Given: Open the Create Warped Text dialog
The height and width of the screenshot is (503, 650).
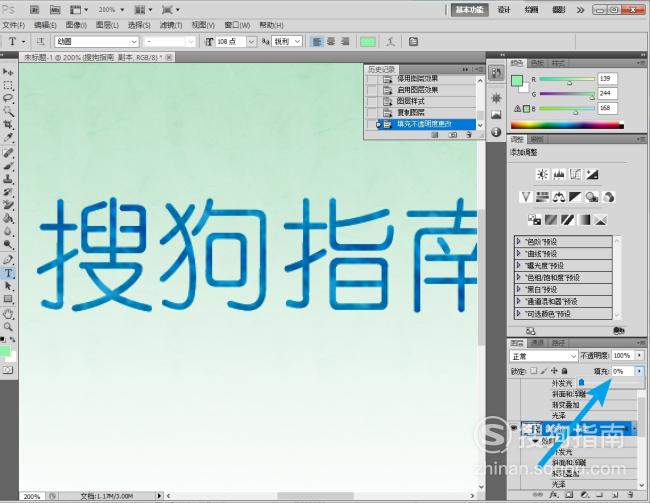Looking at the screenshot, I should click(x=390, y=41).
